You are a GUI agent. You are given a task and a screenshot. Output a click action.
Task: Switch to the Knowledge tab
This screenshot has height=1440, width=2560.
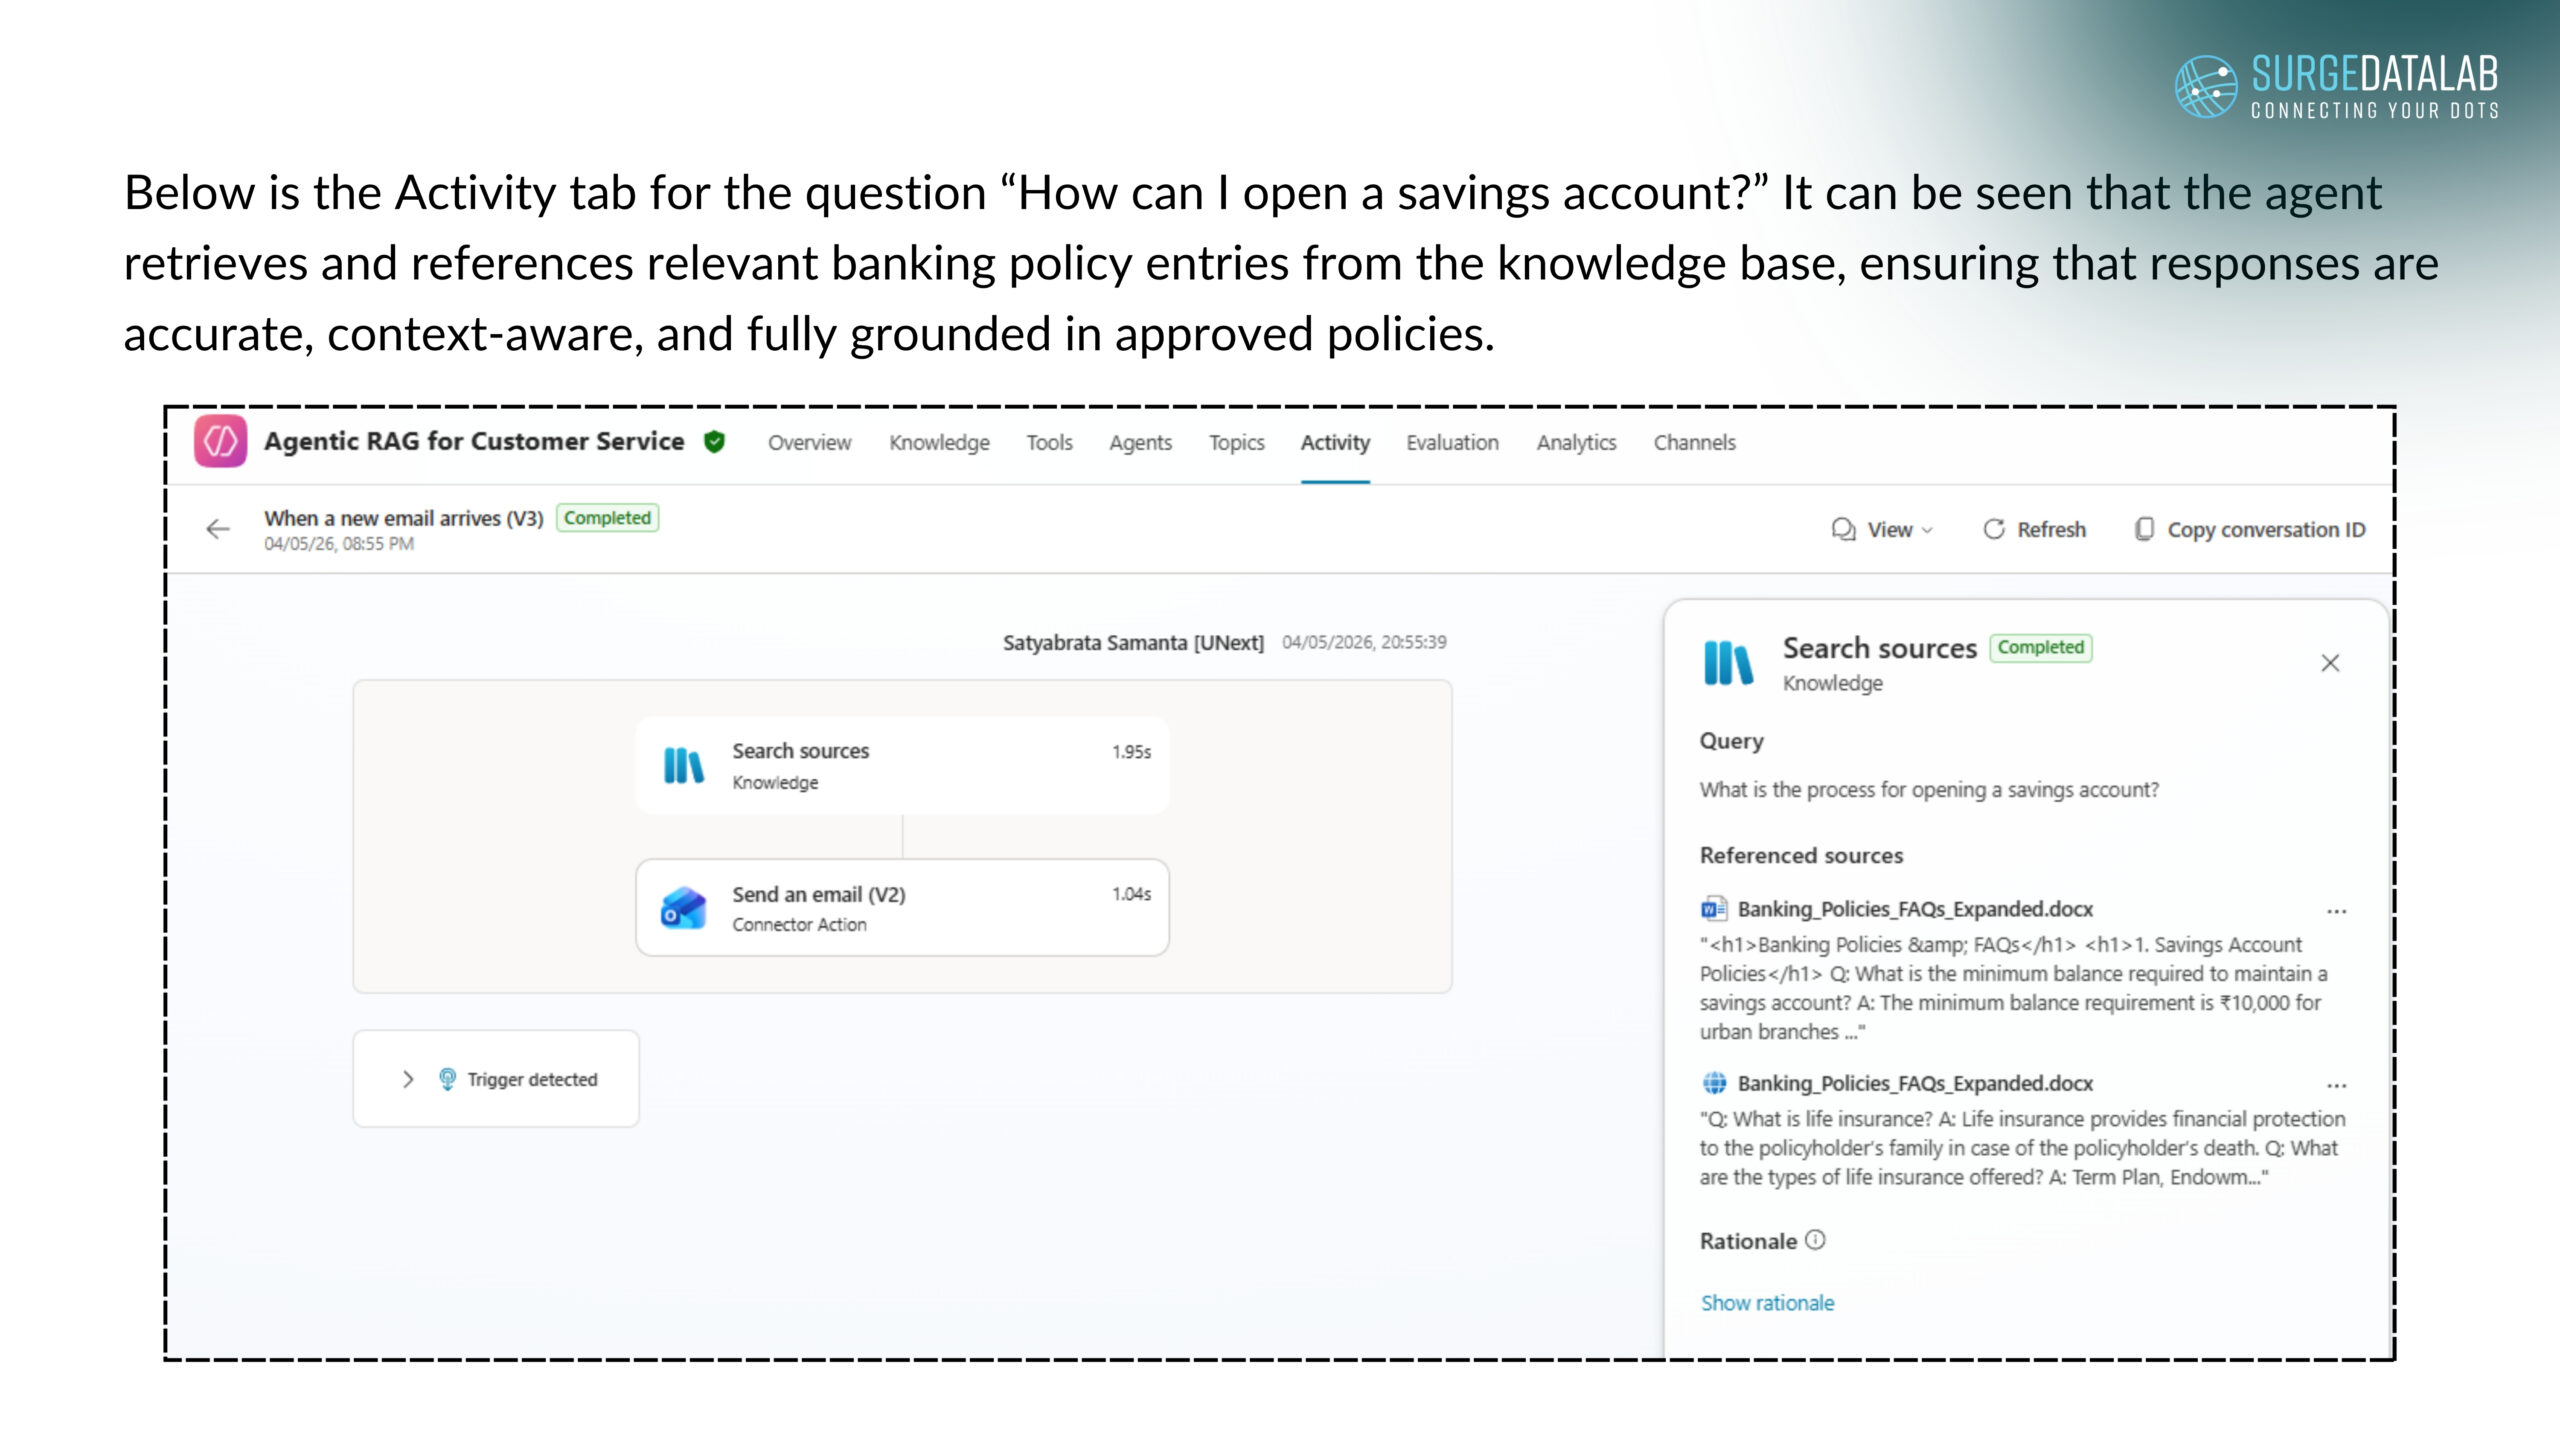click(939, 442)
